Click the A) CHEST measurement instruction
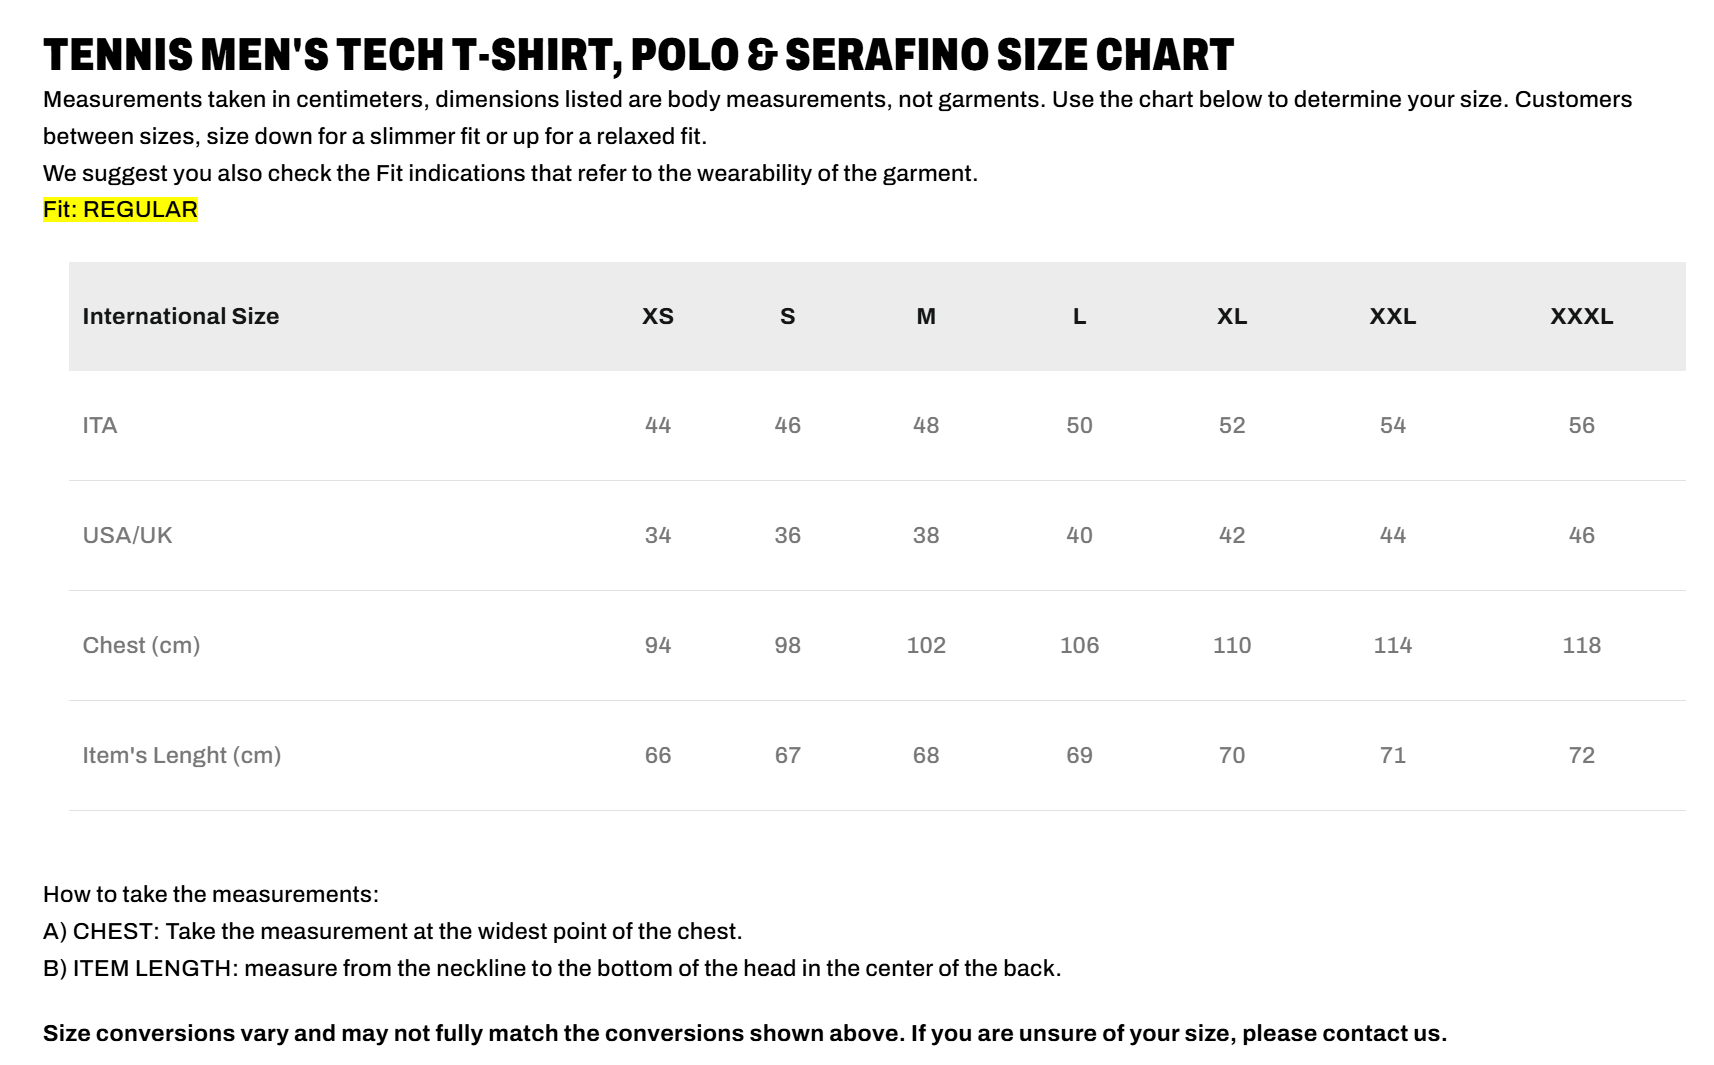 point(392,931)
